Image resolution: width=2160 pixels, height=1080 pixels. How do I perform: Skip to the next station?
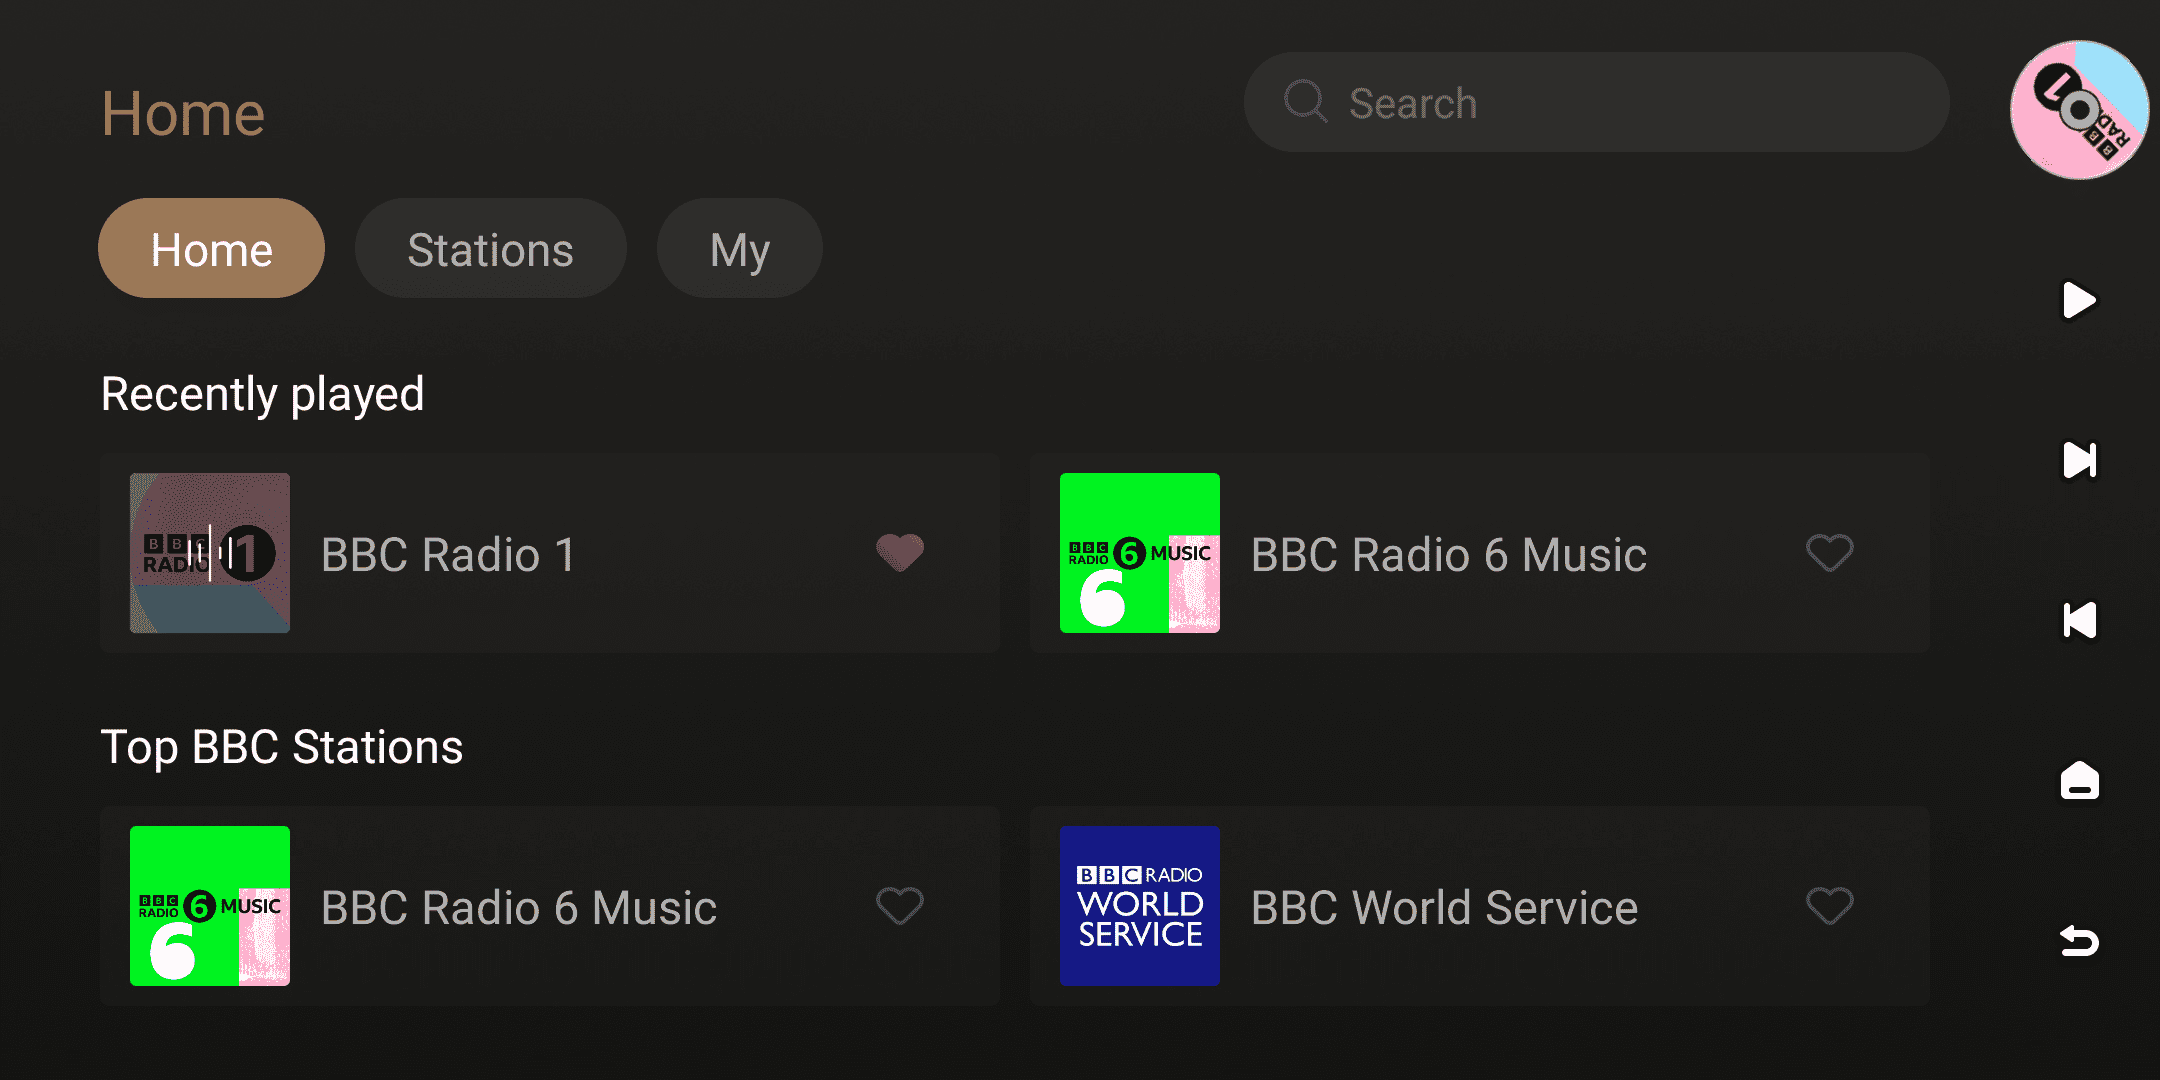point(2080,460)
